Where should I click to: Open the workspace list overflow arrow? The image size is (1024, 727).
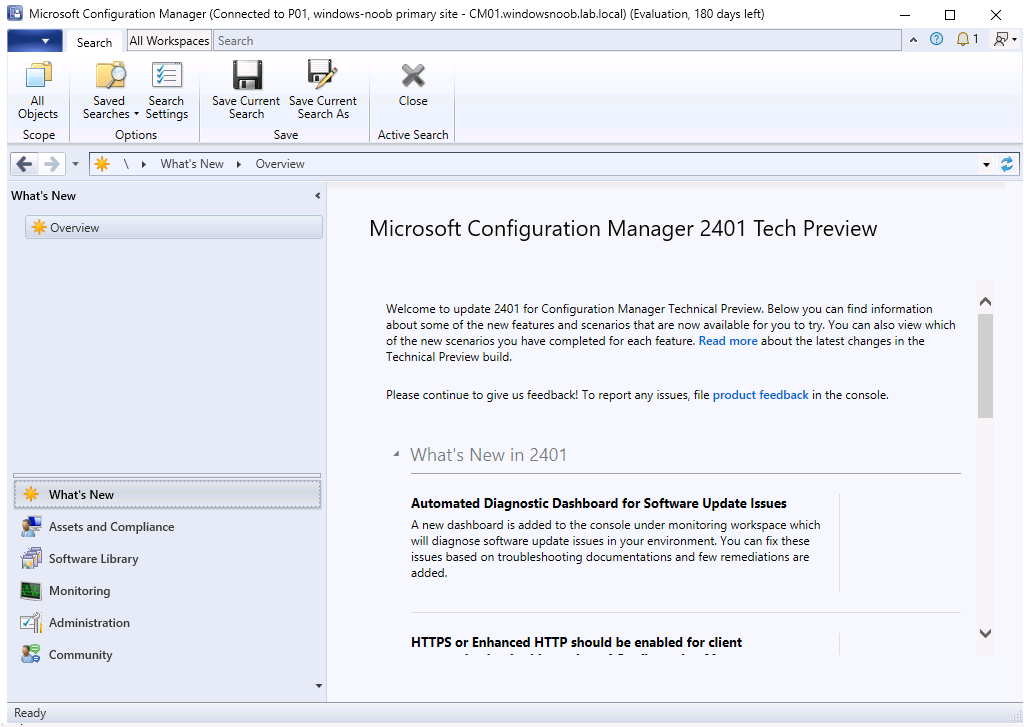pos(319,686)
